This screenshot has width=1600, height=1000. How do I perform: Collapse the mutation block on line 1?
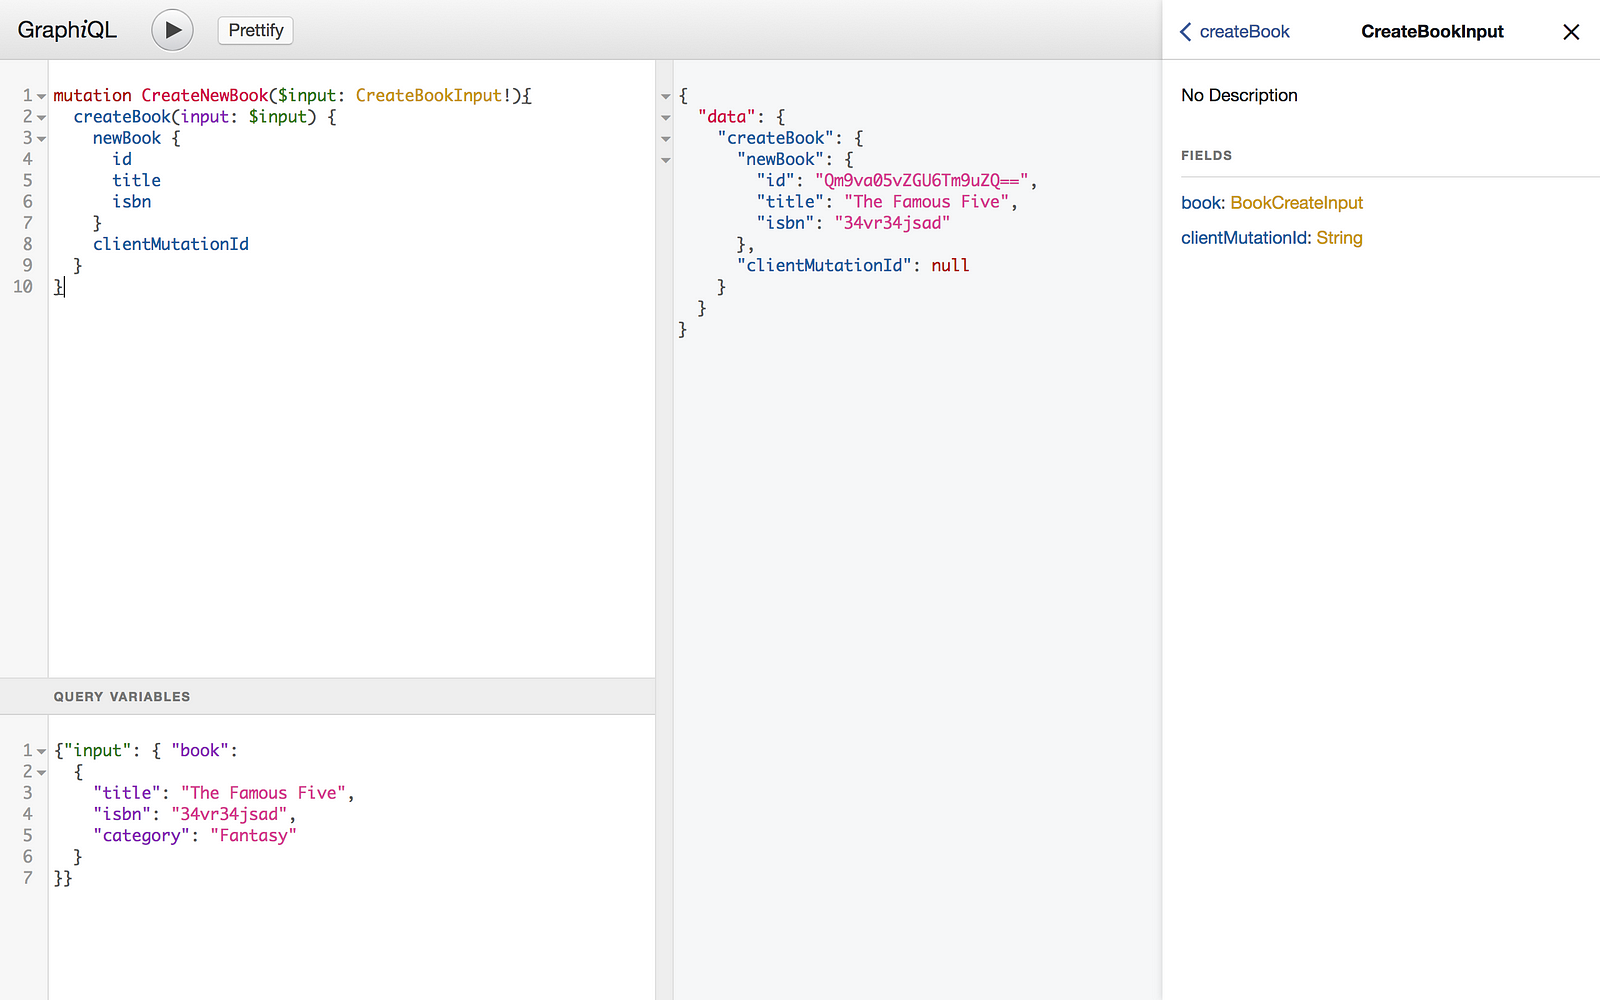(x=42, y=96)
